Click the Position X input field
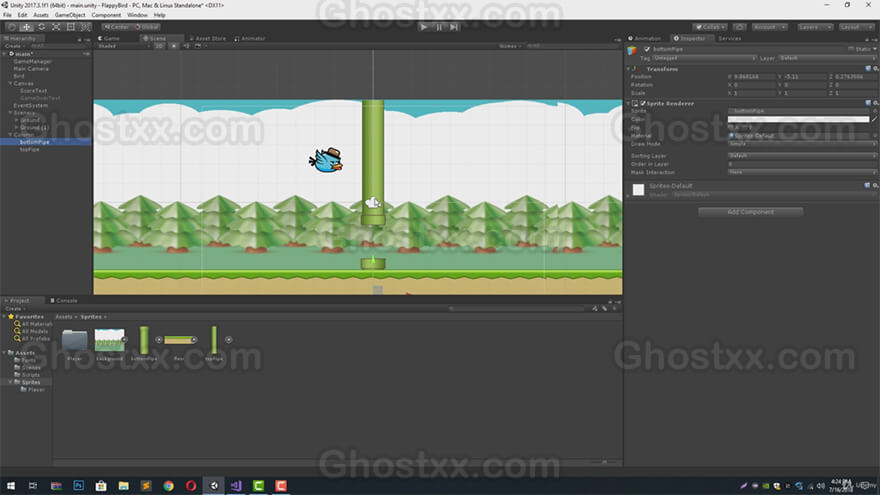880x495 pixels. pos(753,76)
